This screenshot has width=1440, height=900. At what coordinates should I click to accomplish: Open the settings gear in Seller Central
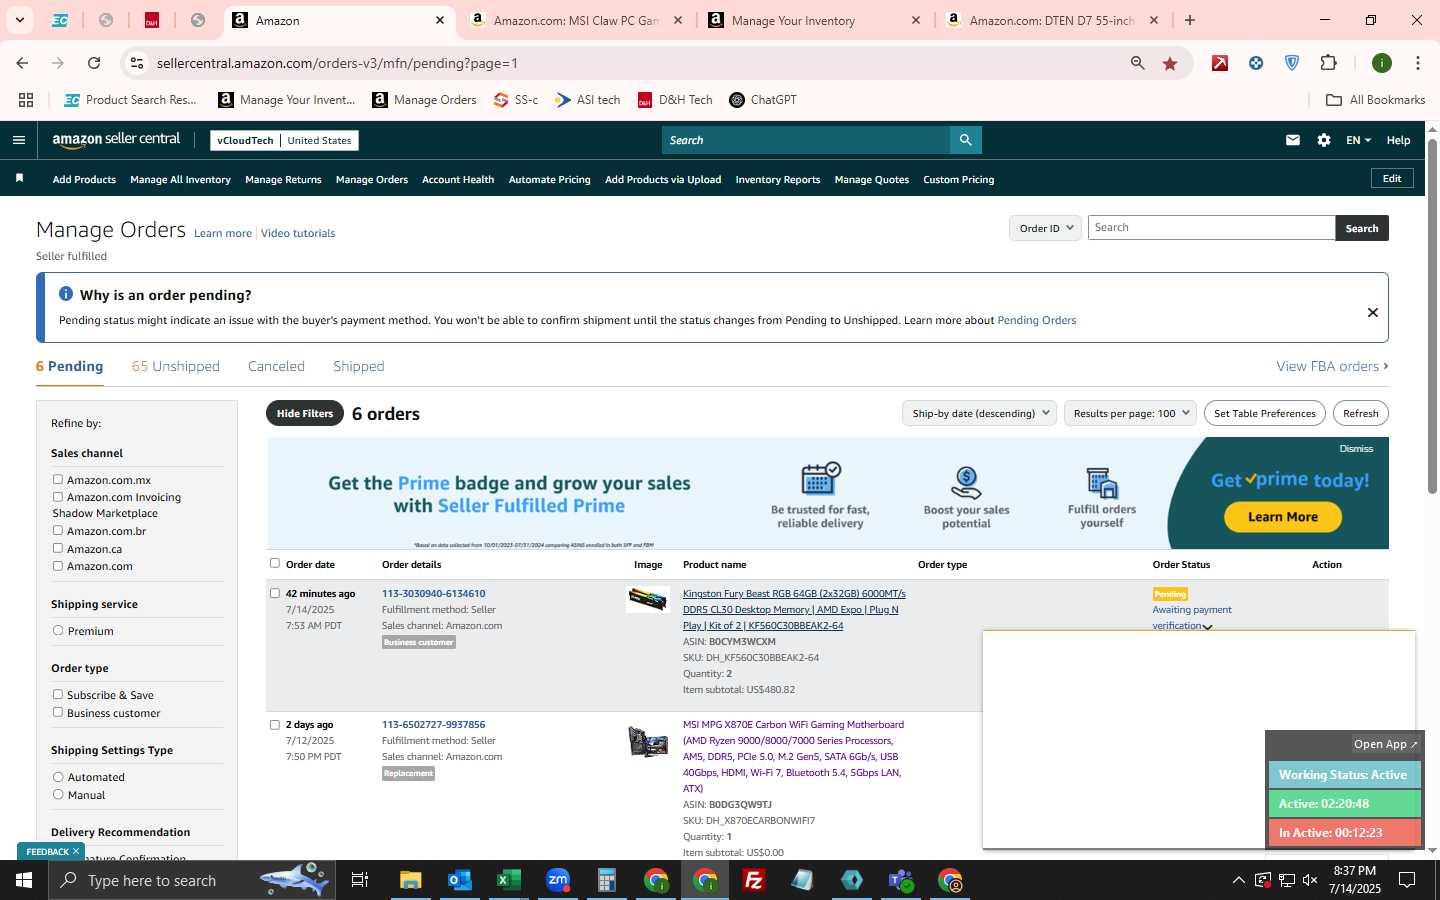pos(1324,140)
